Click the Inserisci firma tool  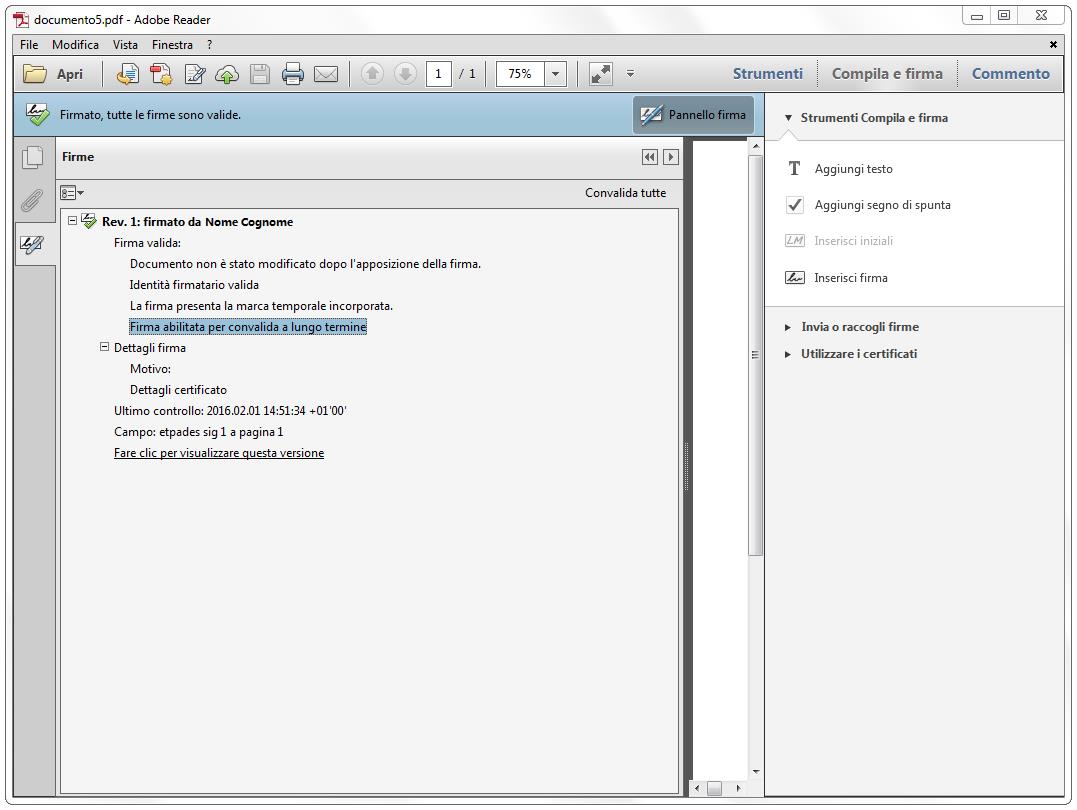pos(850,278)
